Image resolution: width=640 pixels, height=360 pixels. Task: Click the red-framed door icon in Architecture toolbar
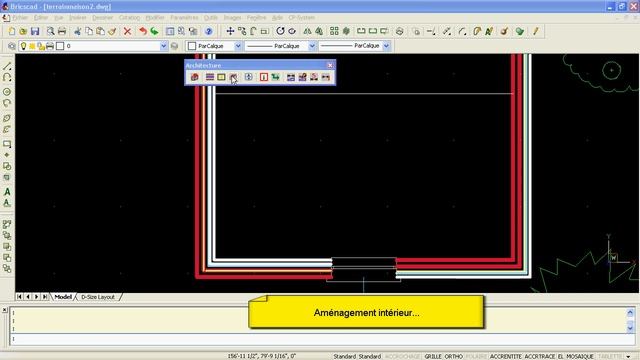(x=264, y=77)
